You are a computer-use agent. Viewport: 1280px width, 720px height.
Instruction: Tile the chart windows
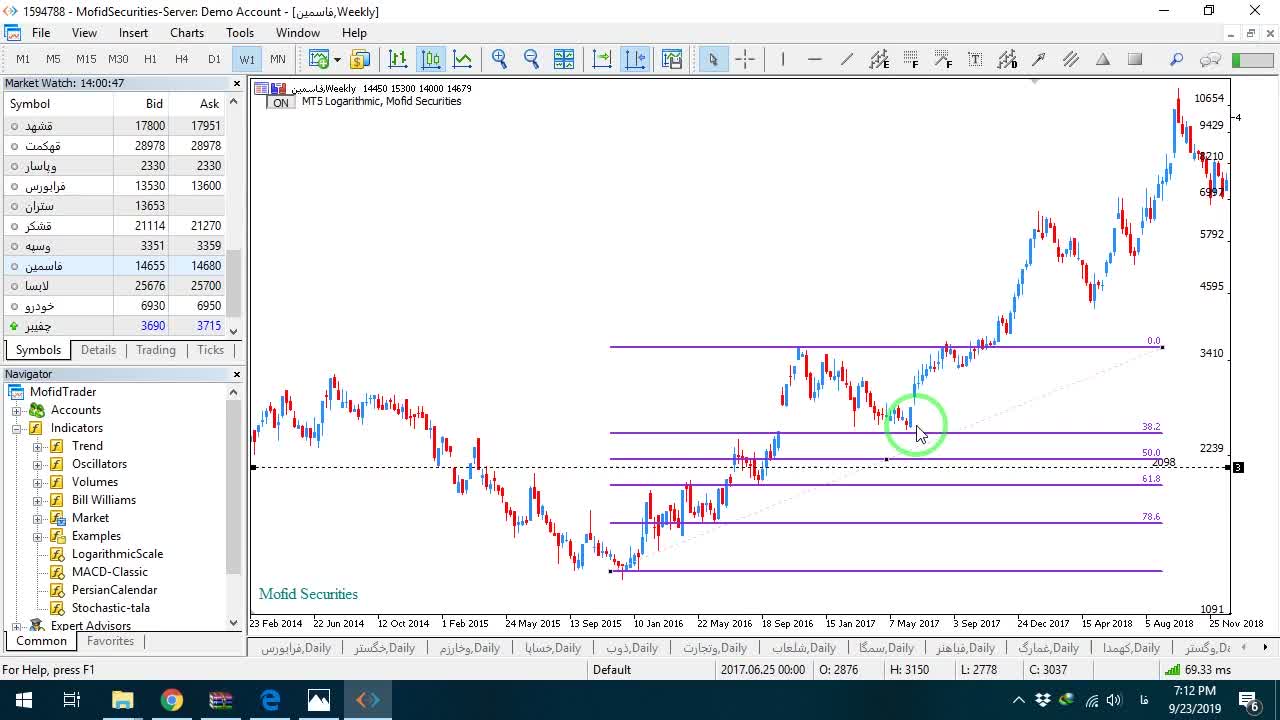point(564,59)
